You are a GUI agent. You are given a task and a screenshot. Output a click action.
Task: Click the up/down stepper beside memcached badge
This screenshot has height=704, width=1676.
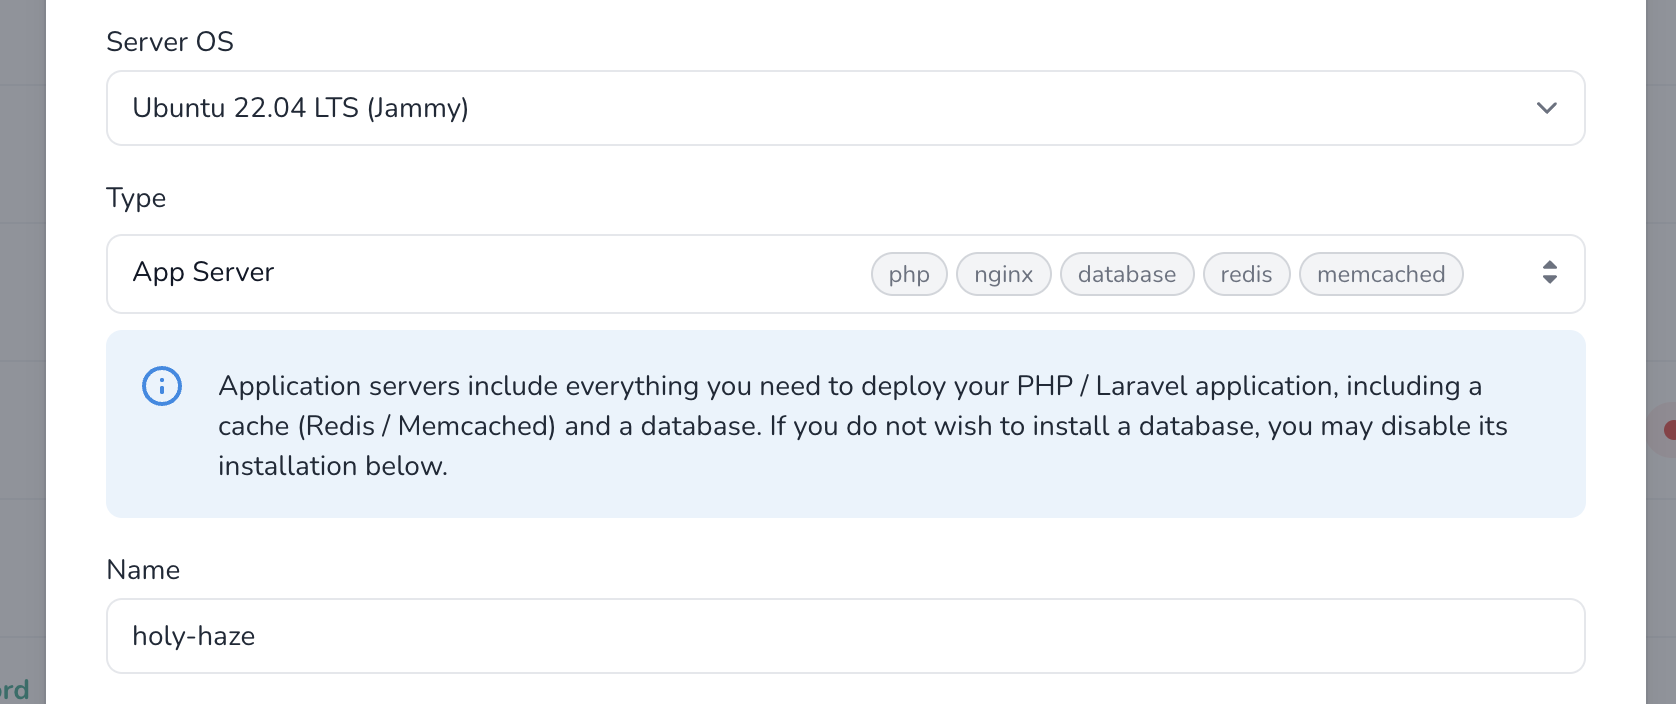coord(1548,273)
